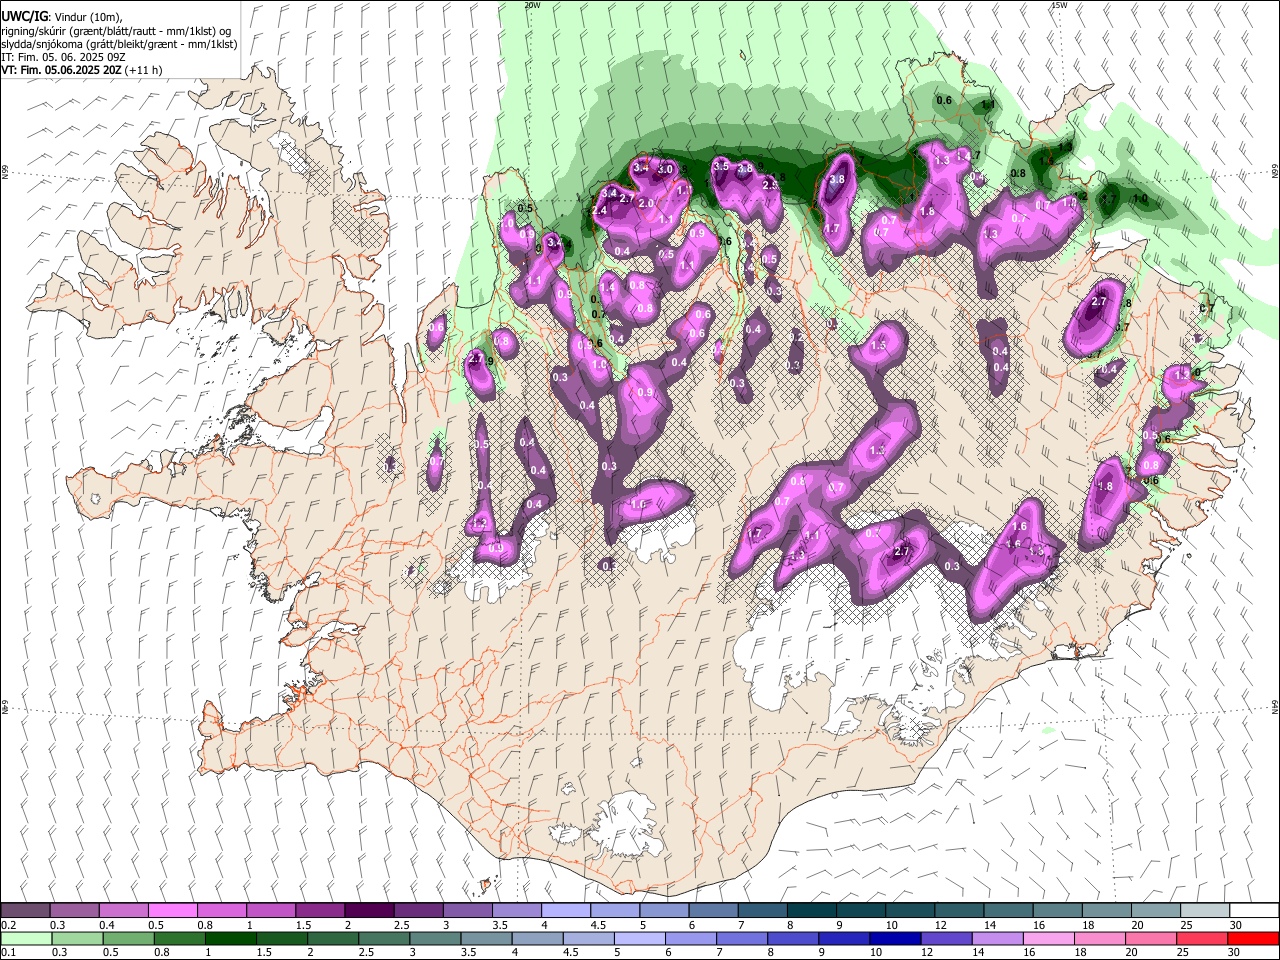Click the '30' label under the red swatch
The height and width of the screenshot is (960, 1280).
click(x=1236, y=952)
